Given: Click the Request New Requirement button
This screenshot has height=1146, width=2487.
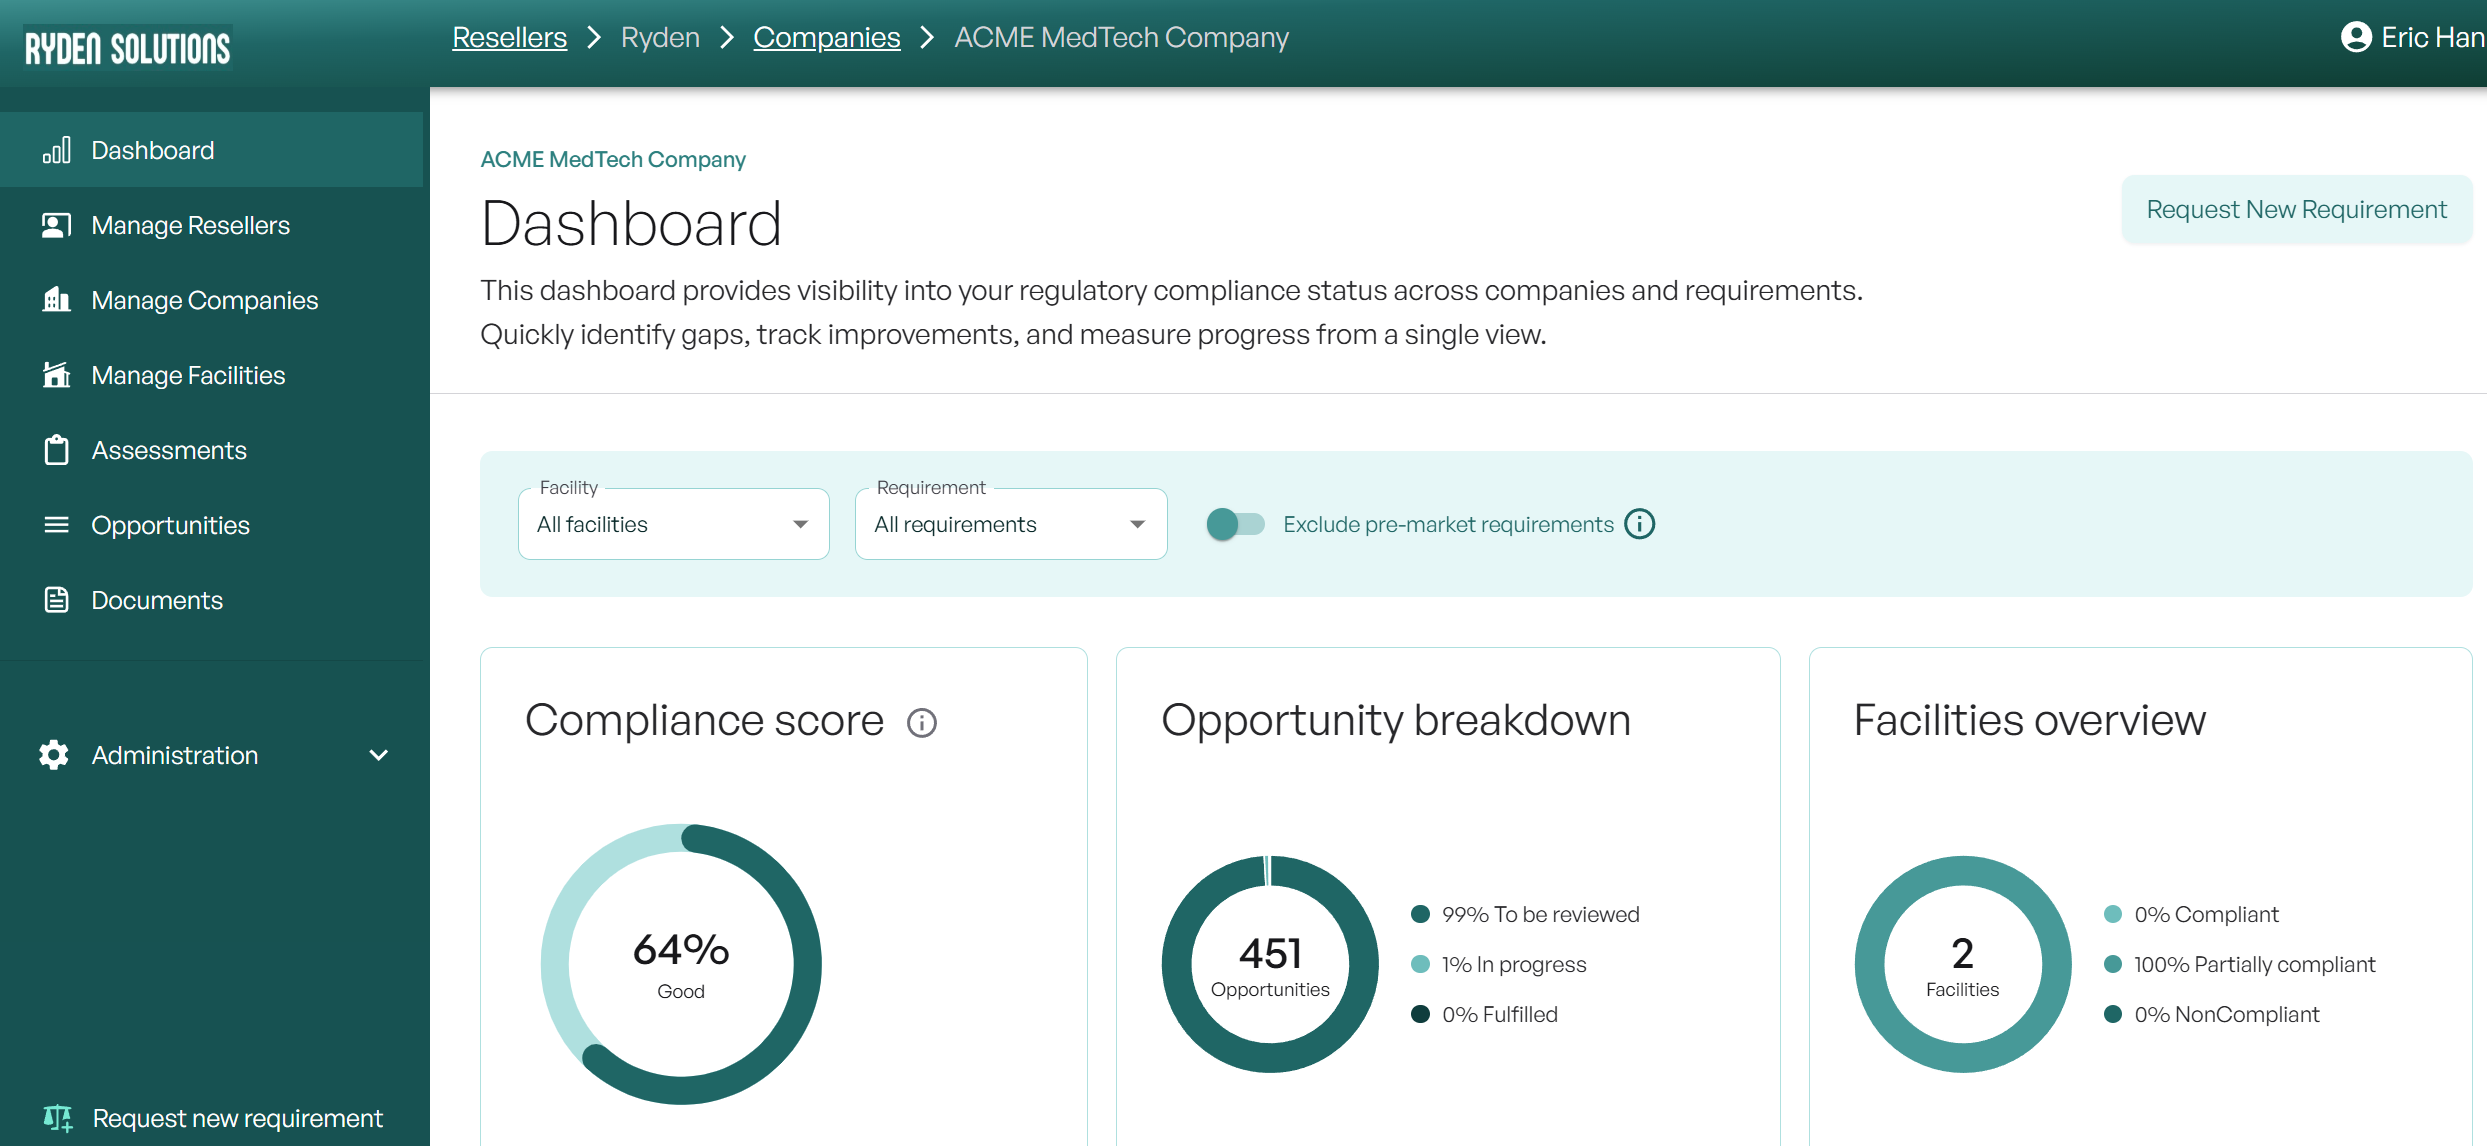Looking at the screenshot, I should 2296,209.
